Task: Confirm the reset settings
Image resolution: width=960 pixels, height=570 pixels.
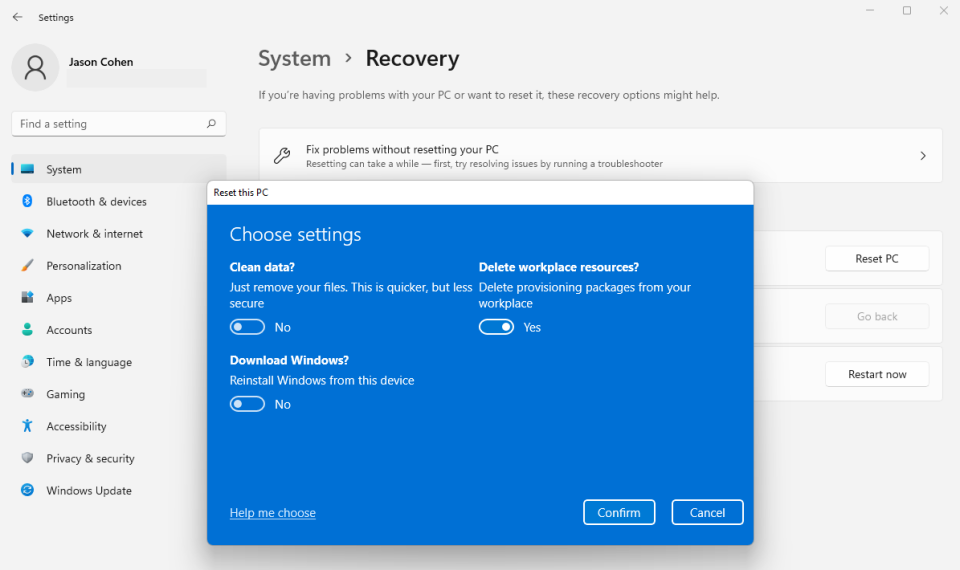Action: pos(619,512)
